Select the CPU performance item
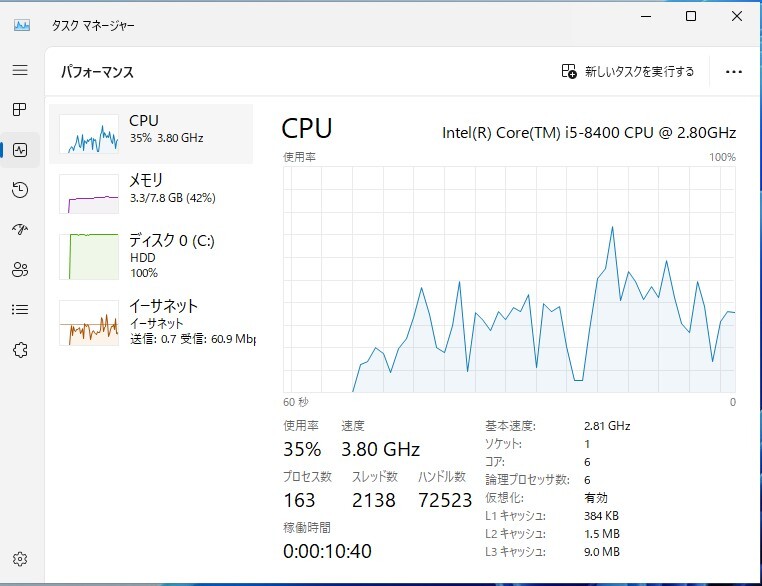 (x=152, y=133)
